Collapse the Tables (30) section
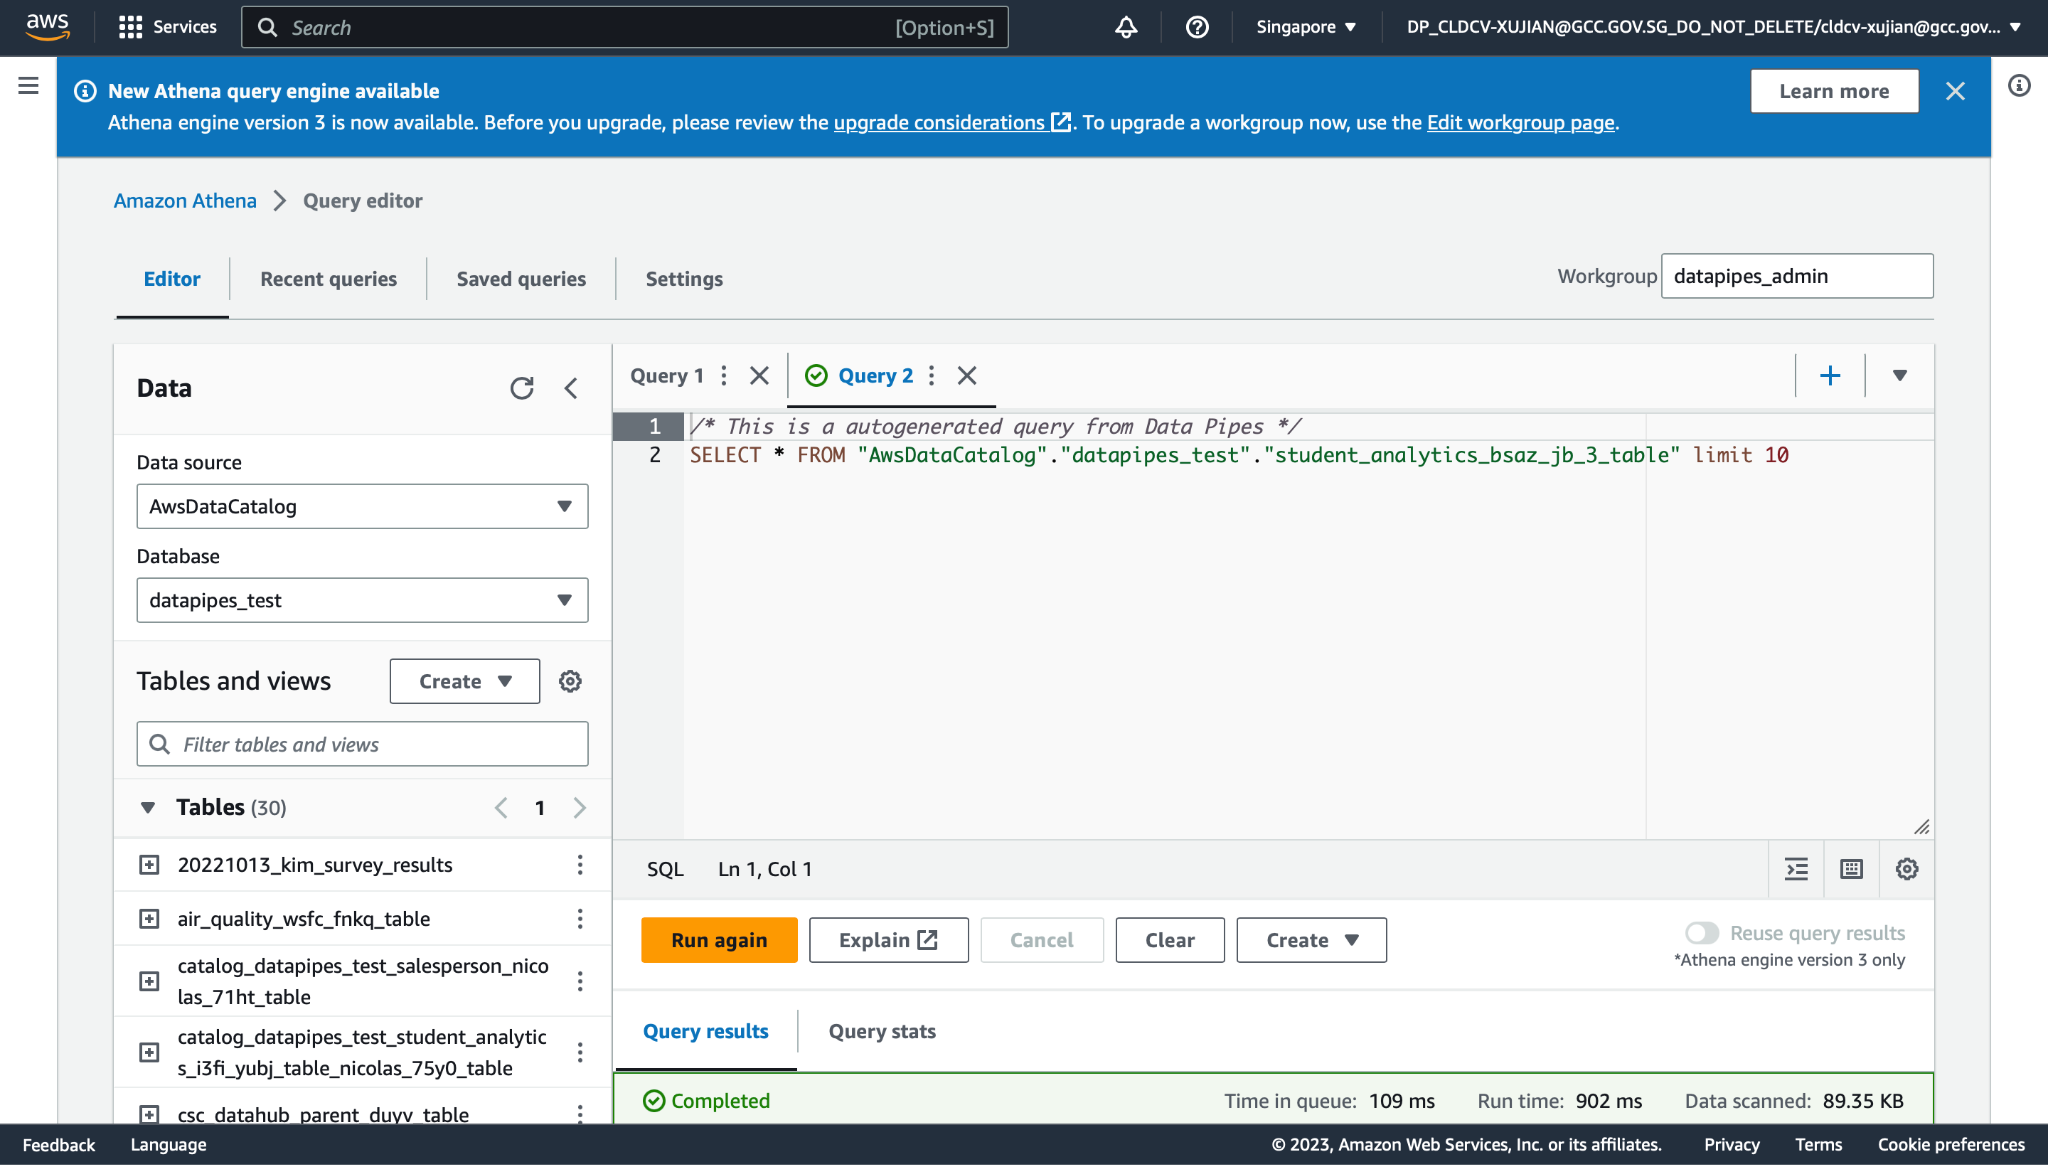The image size is (2048, 1165). pos(148,808)
